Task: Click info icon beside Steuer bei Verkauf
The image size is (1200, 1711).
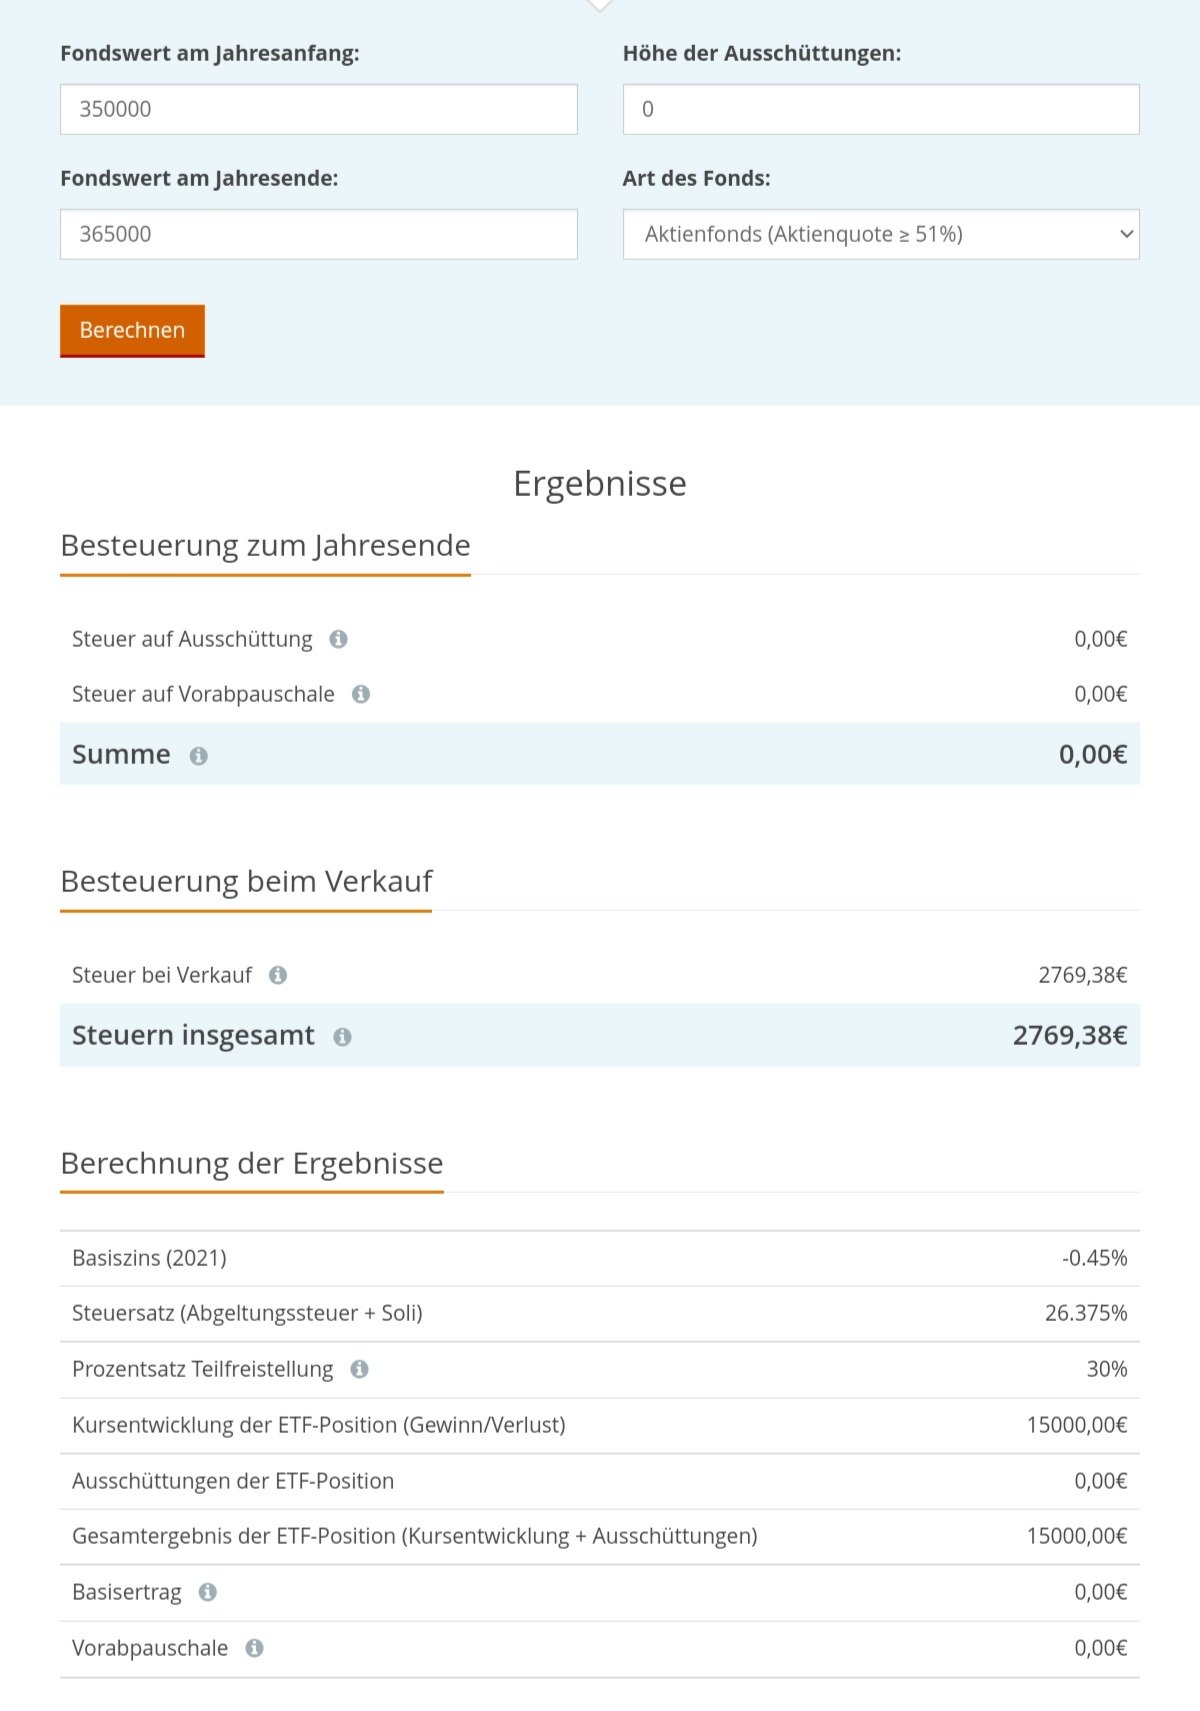Action: tap(278, 975)
